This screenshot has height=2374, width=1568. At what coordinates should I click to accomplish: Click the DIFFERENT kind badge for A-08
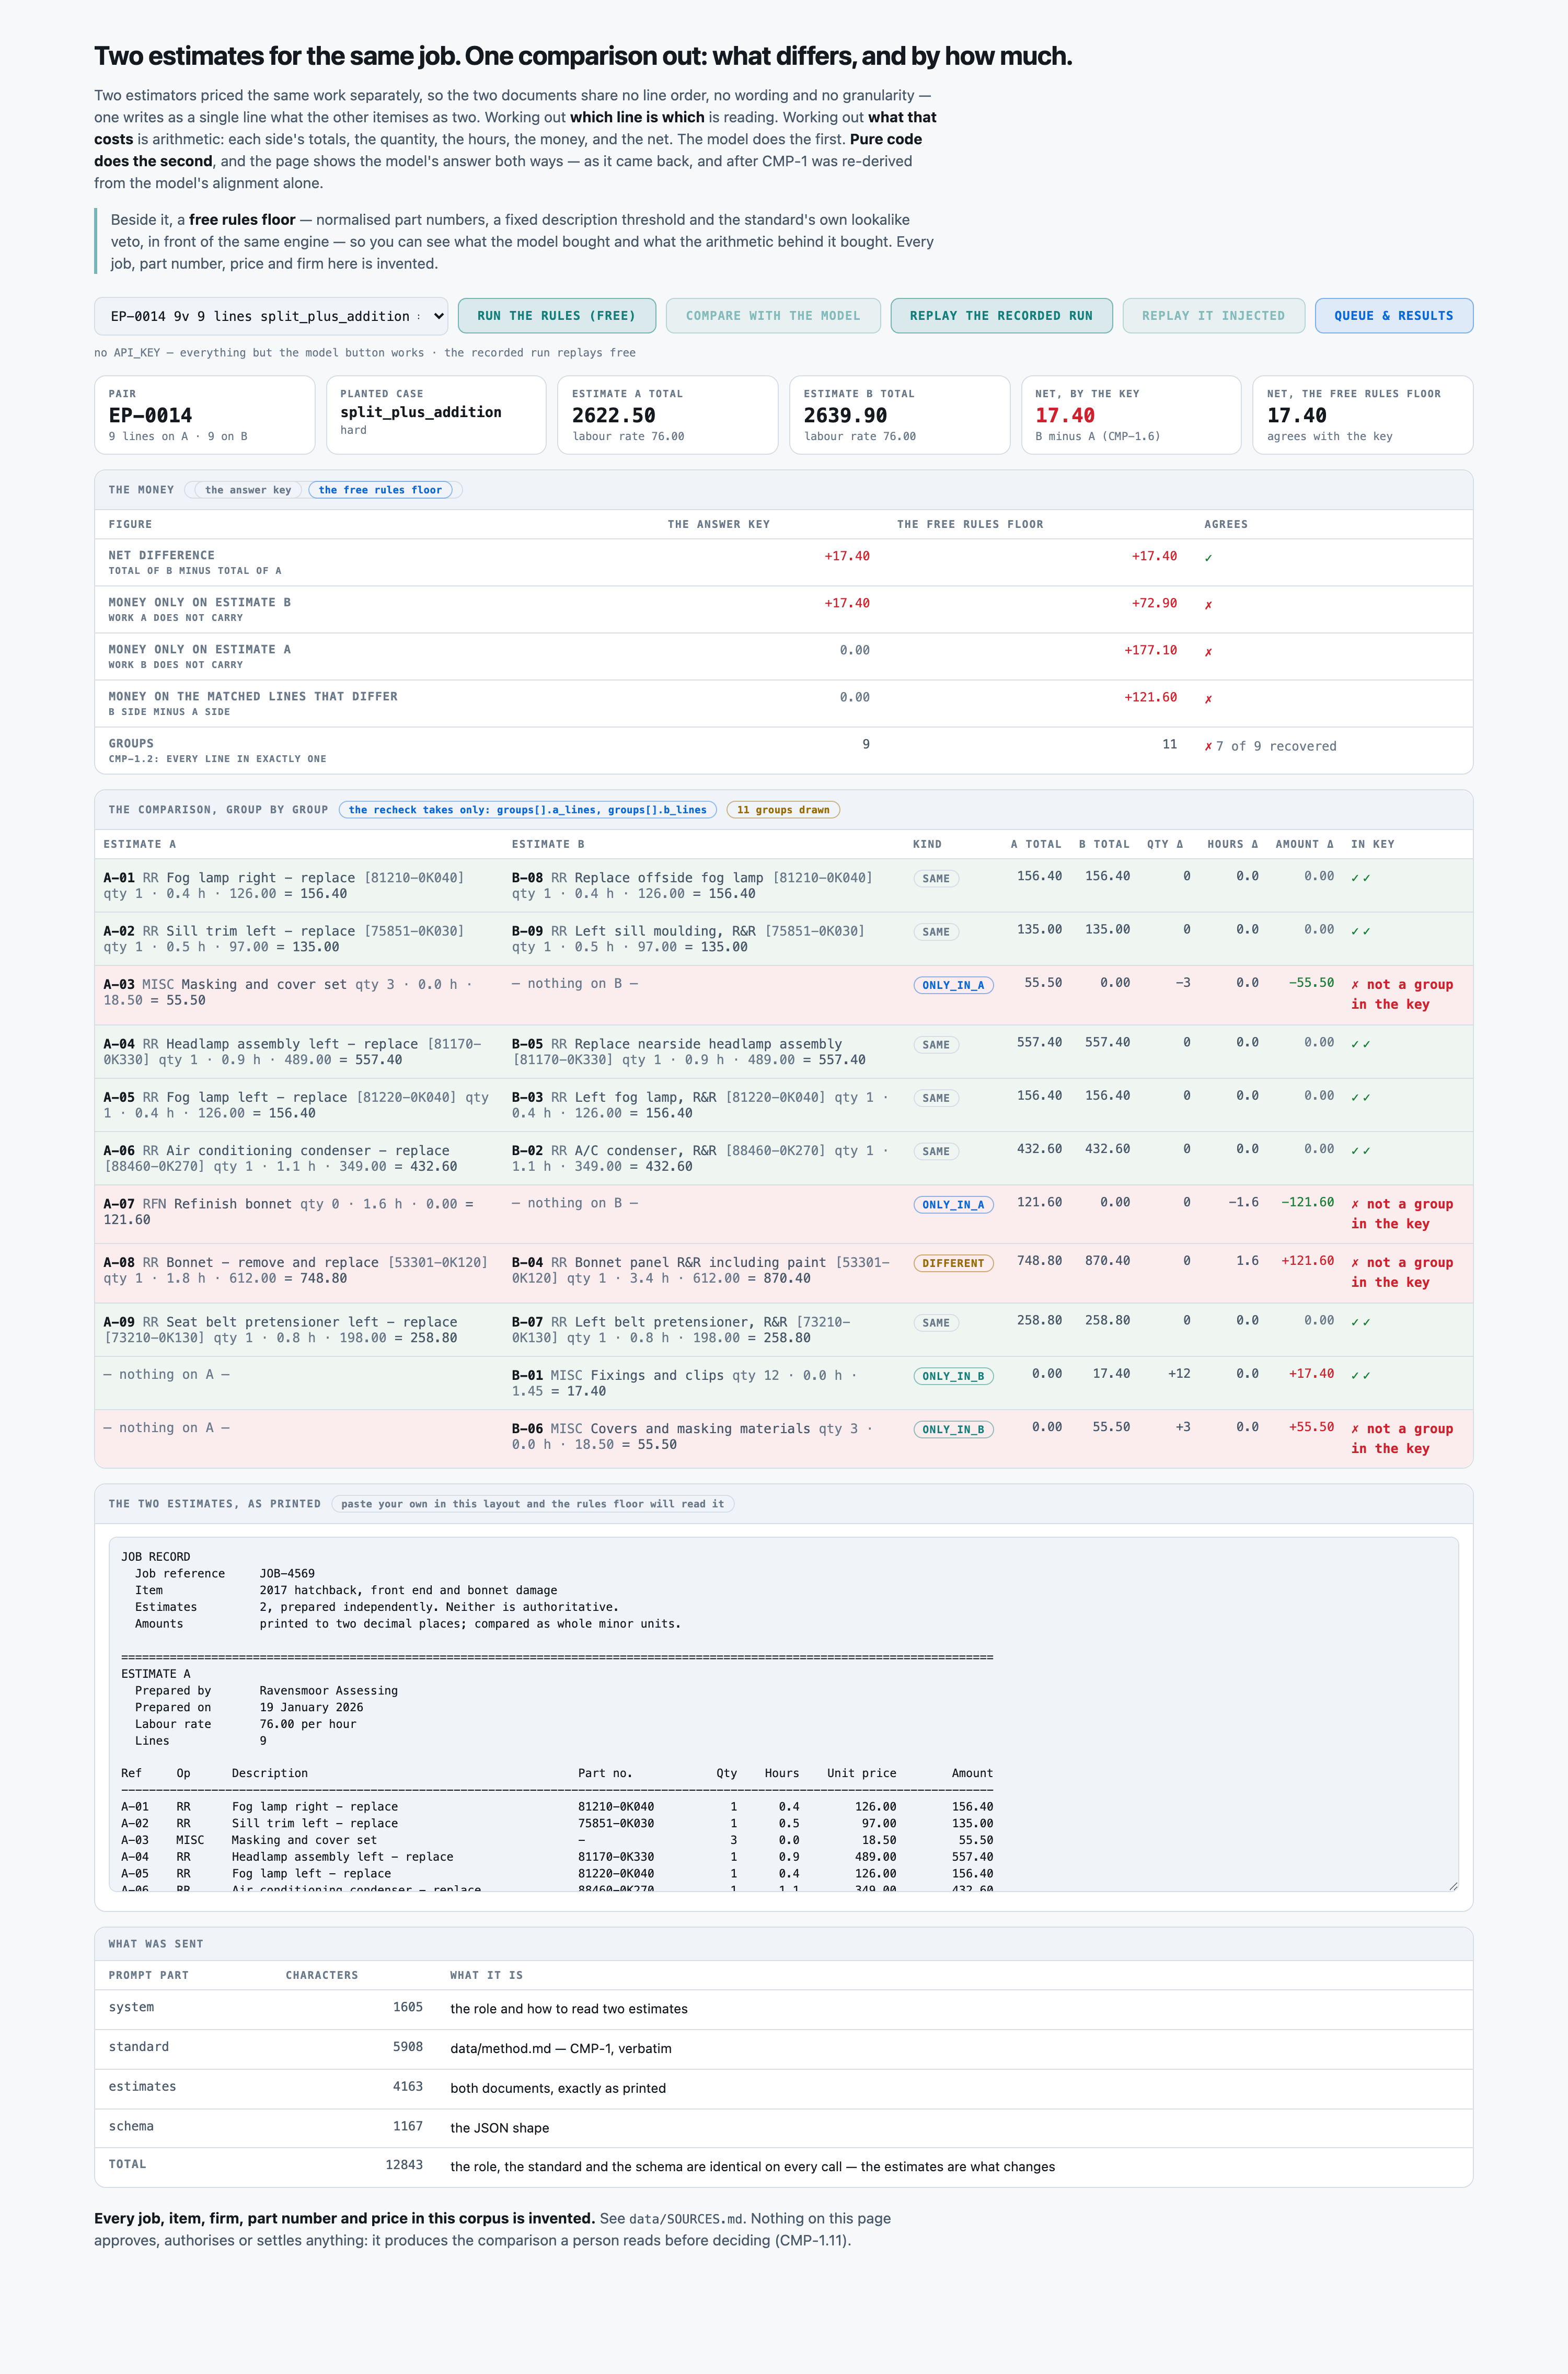point(953,1263)
